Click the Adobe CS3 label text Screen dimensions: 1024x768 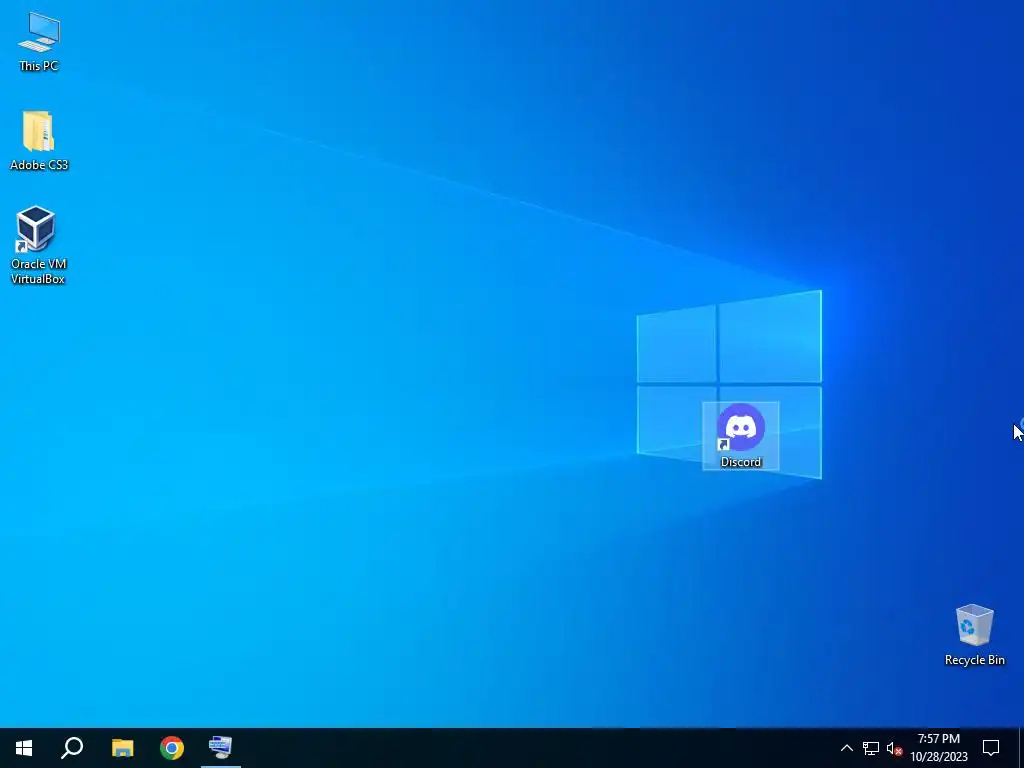click(39, 165)
